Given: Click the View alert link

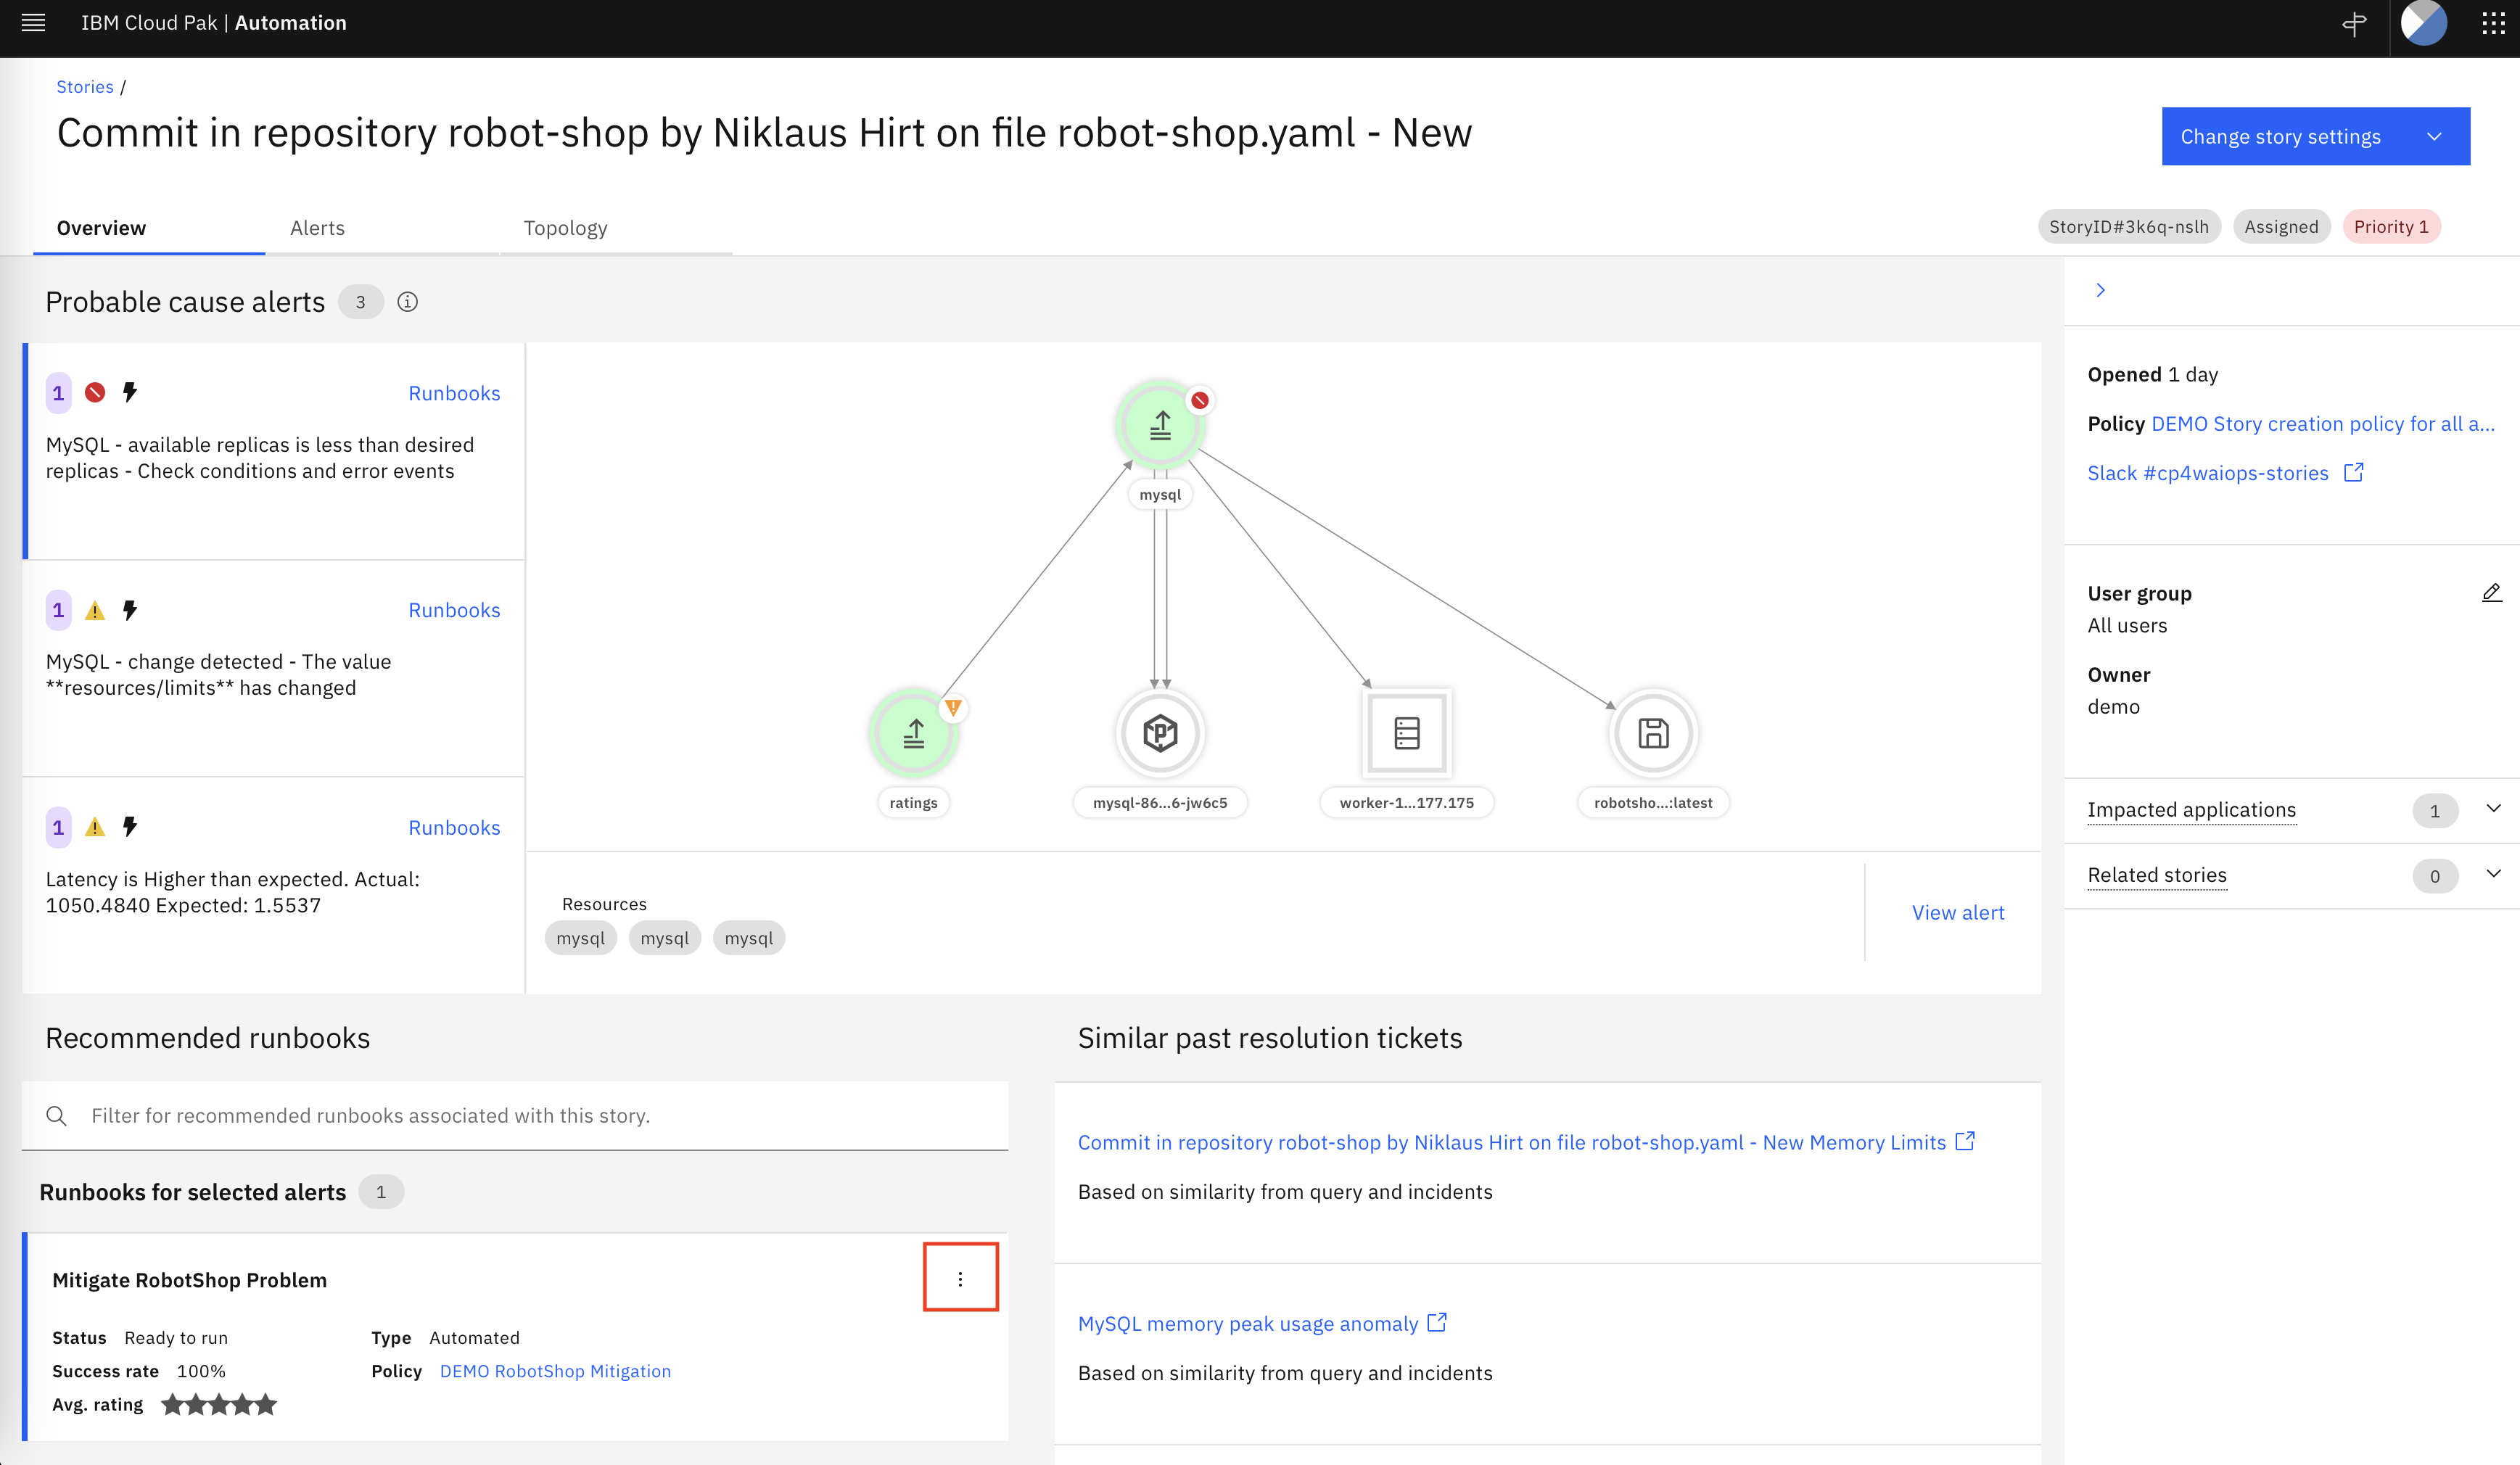Looking at the screenshot, I should (x=1957, y=912).
